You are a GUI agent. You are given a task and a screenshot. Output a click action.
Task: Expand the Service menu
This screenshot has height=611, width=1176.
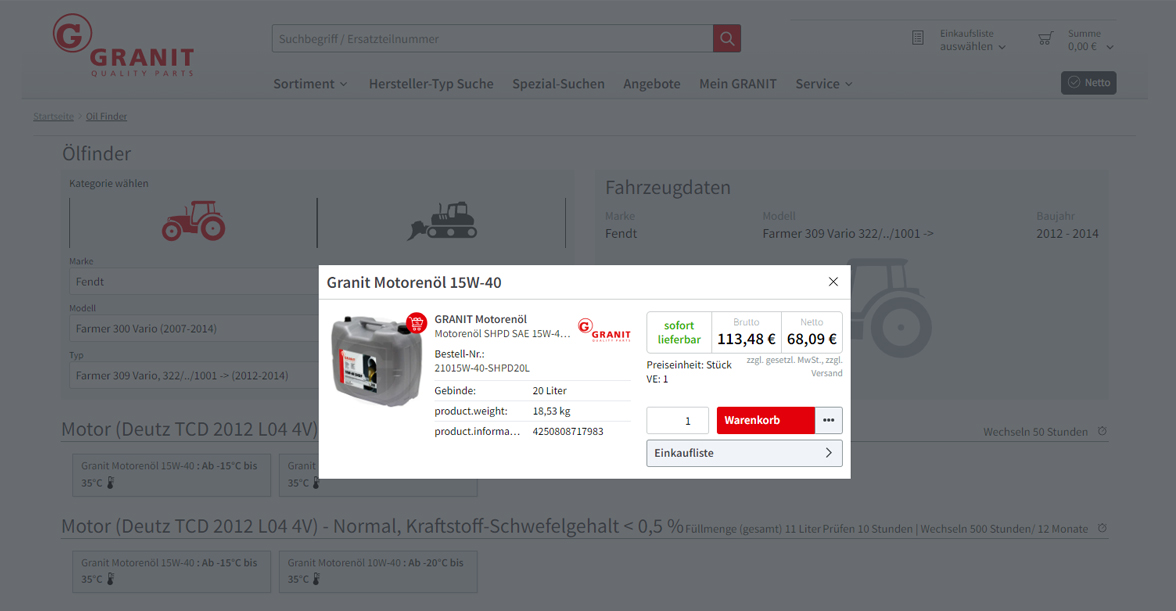[x=823, y=84]
